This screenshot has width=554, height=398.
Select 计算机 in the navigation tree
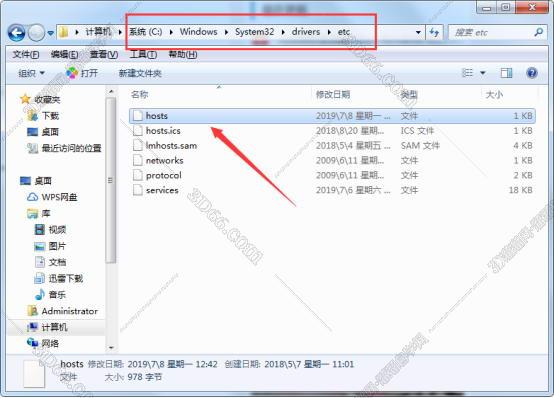pyautogui.click(x=54, y=327)
